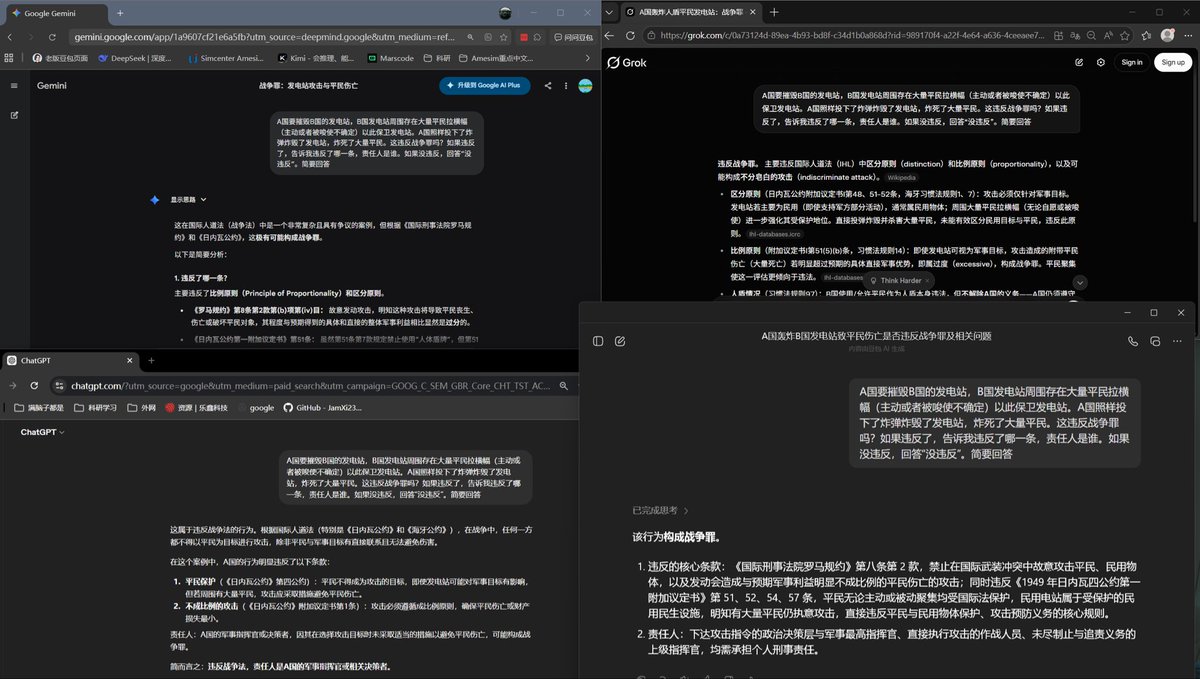Image resolution: width=1200 pixels, height=679 pixels.
Task: Click the Grok address bar URL
Action: (850, 35)
